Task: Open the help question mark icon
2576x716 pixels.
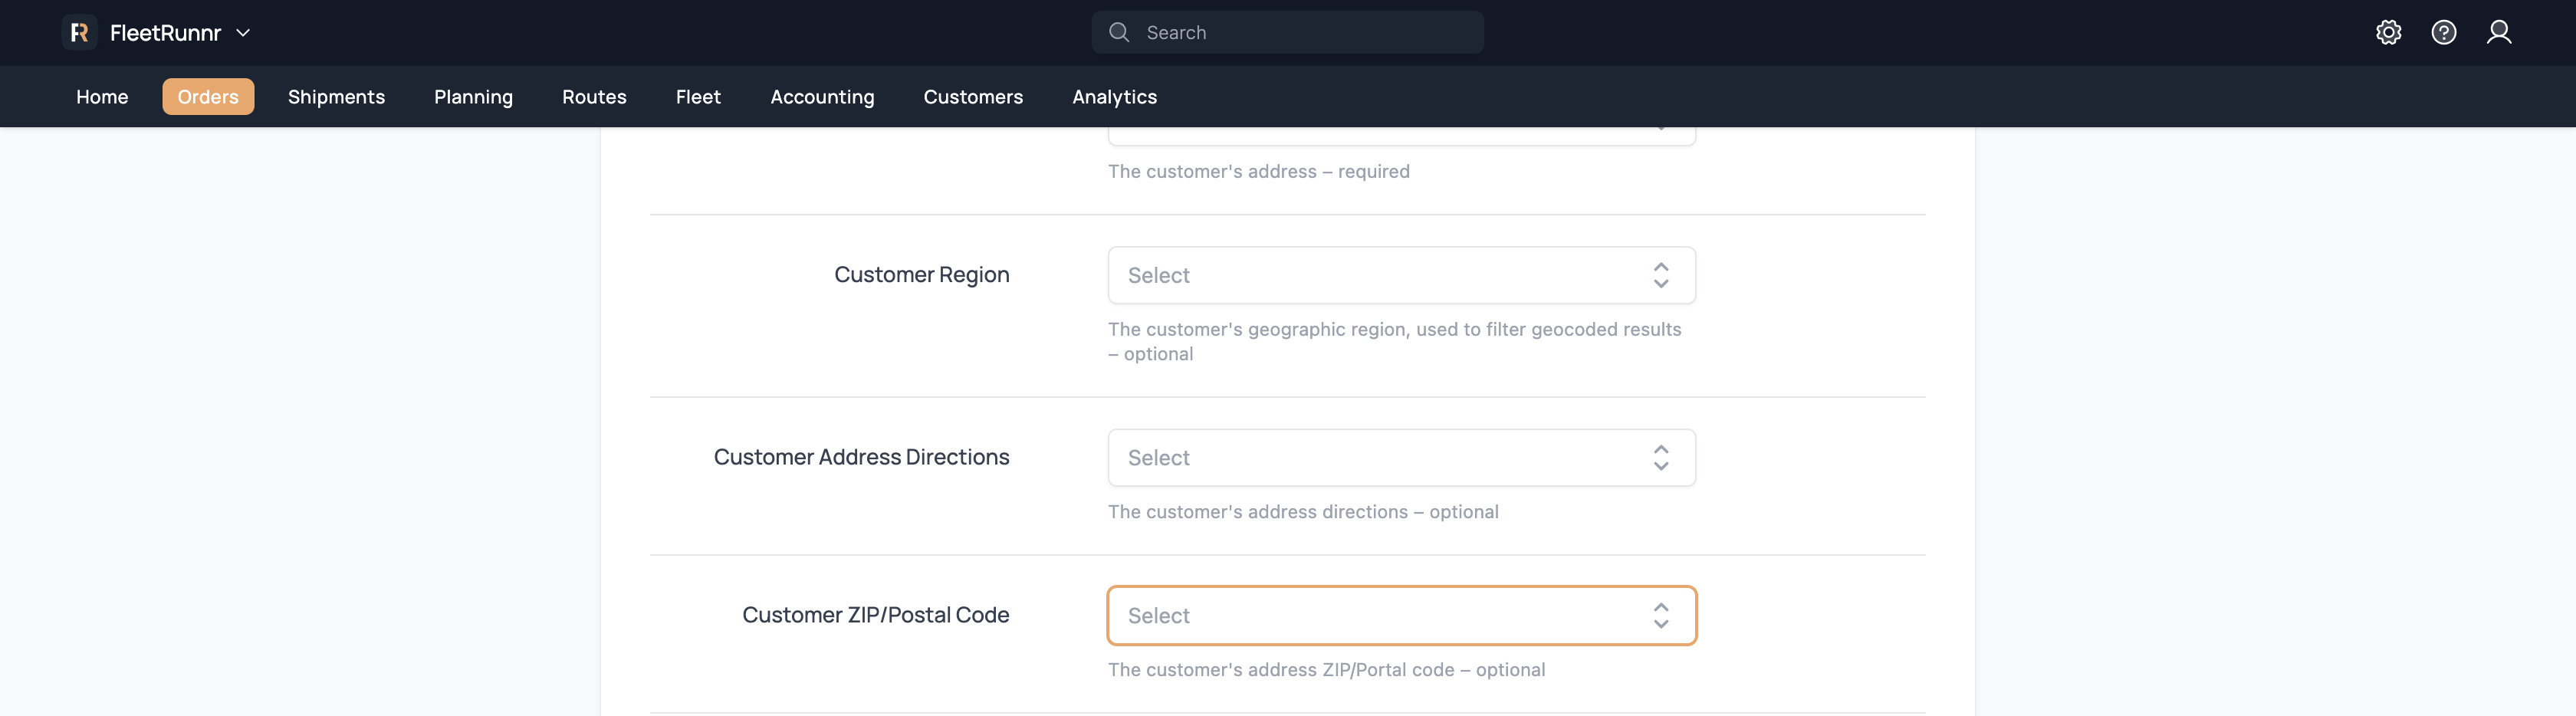Action: pos(2443,33)
